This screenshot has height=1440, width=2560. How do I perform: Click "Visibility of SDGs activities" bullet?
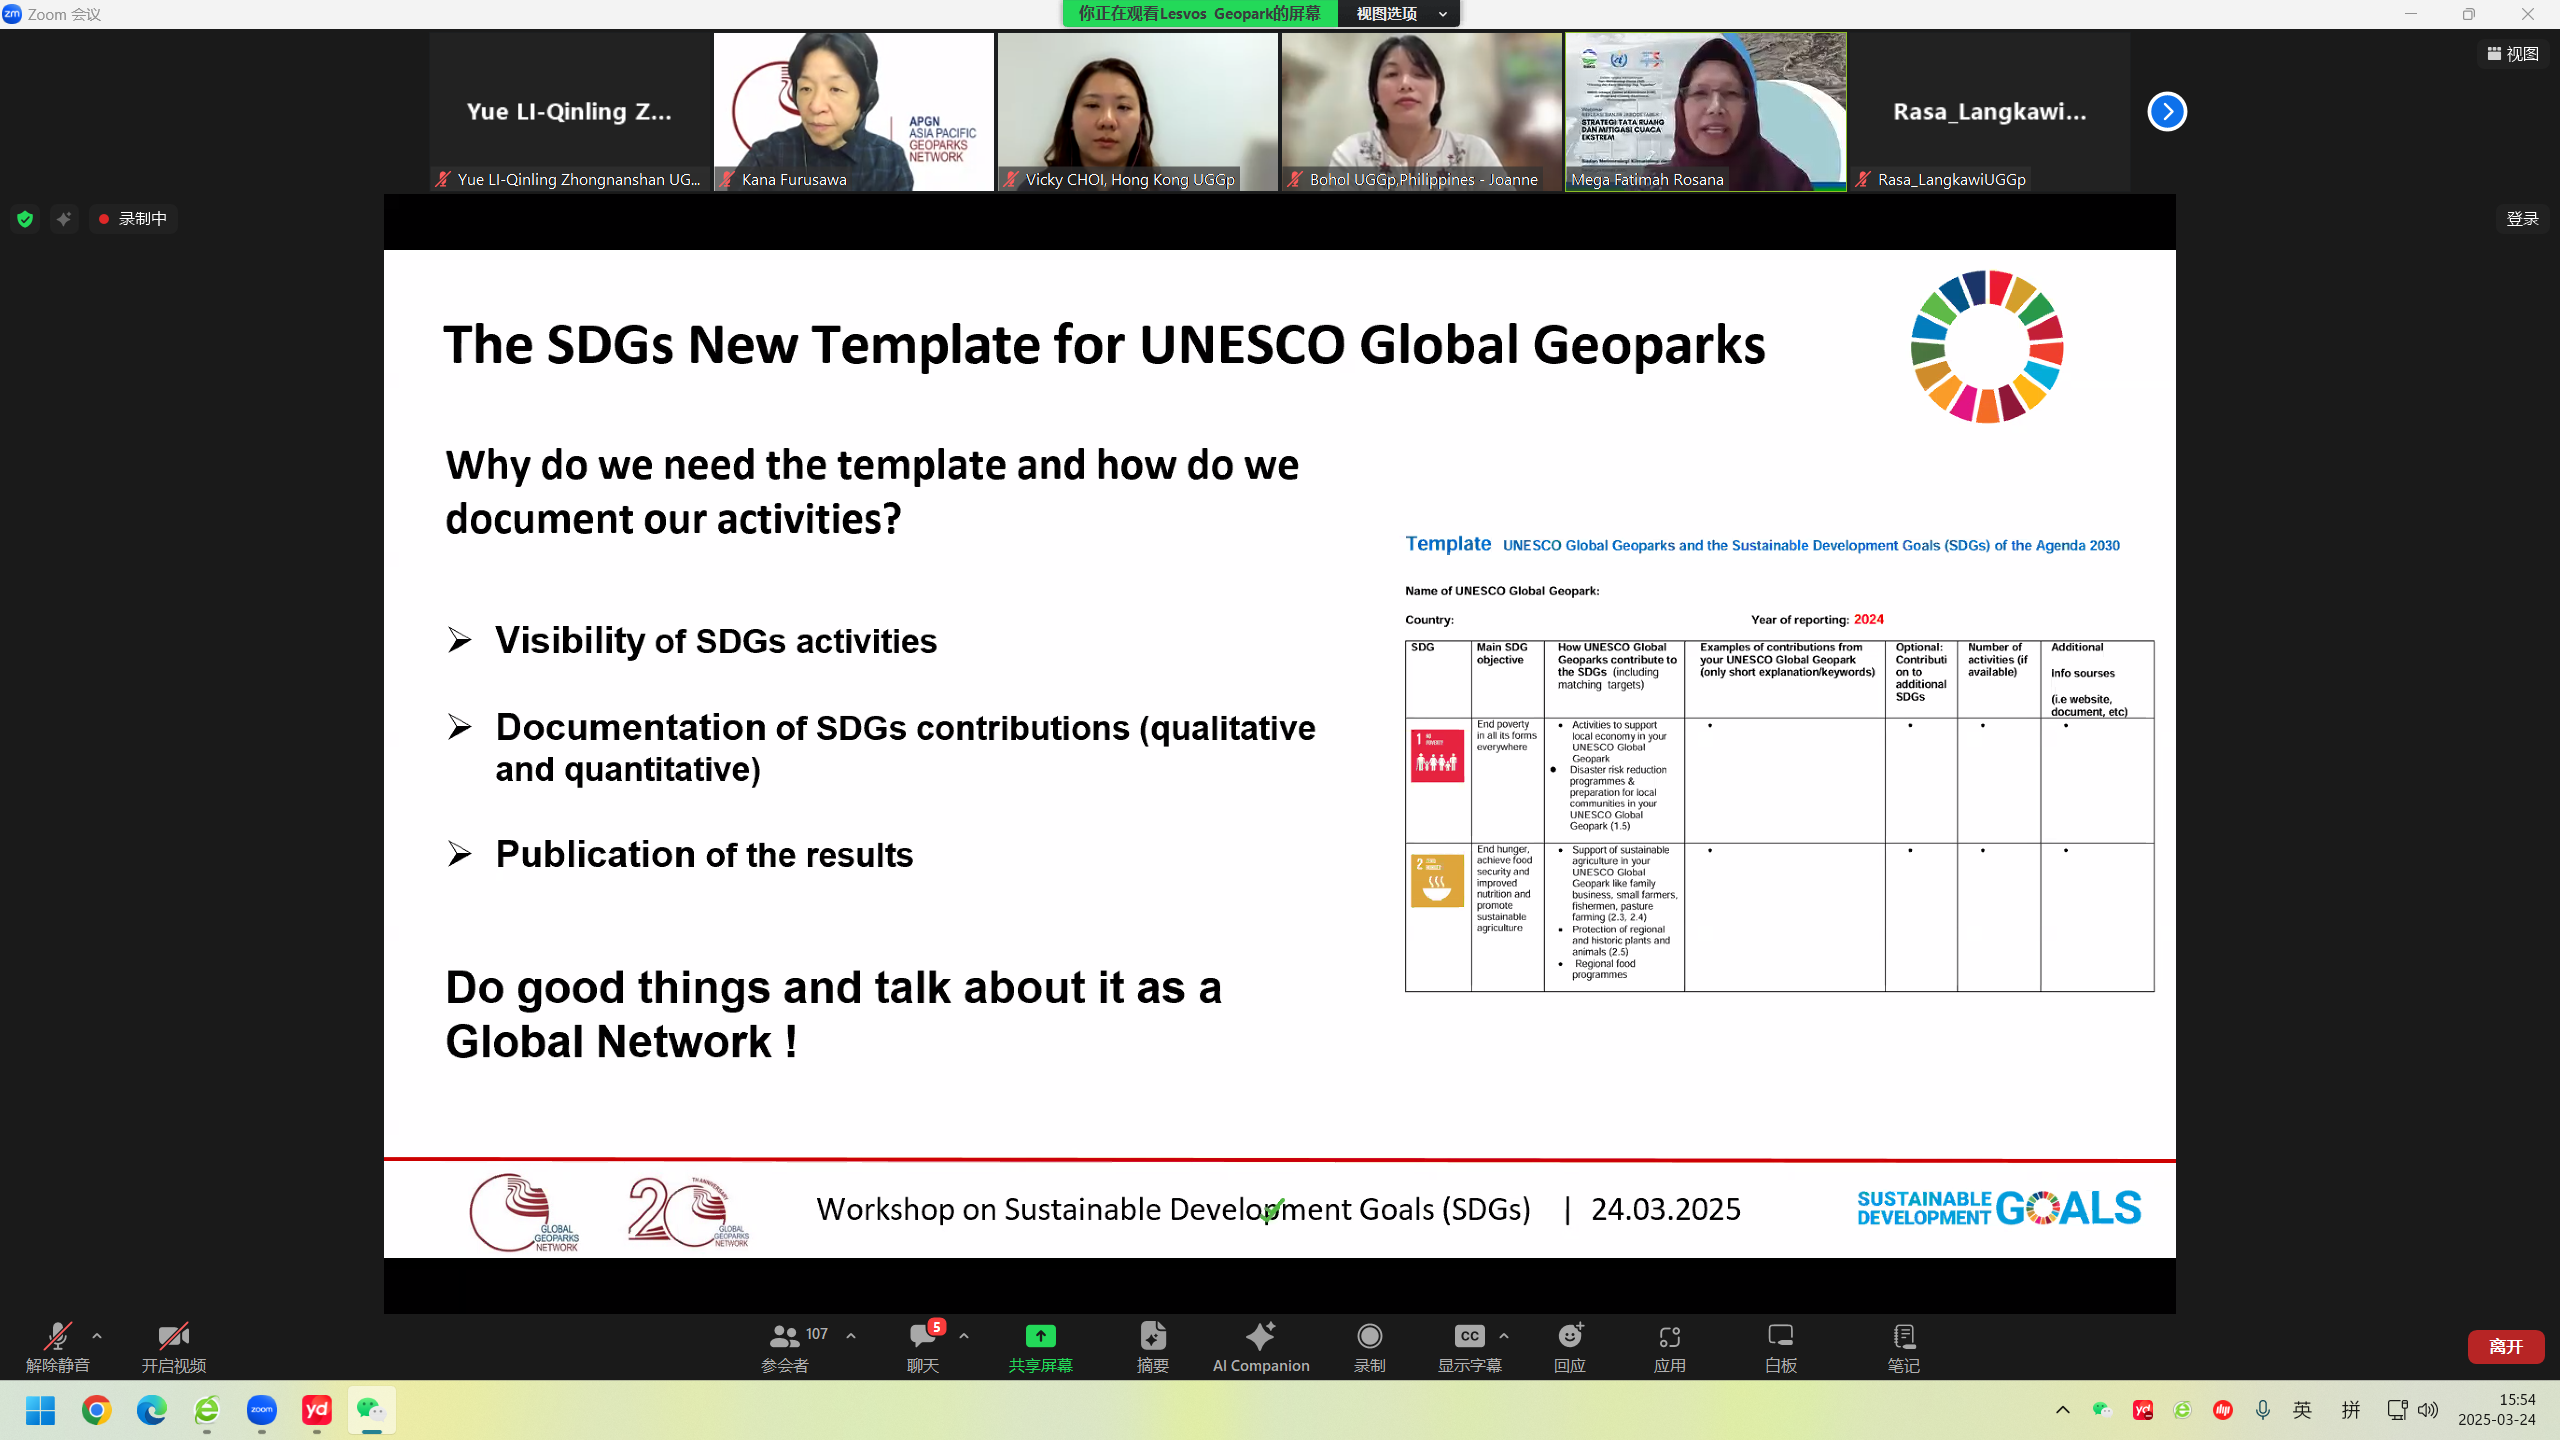click(x=716, y=640)
